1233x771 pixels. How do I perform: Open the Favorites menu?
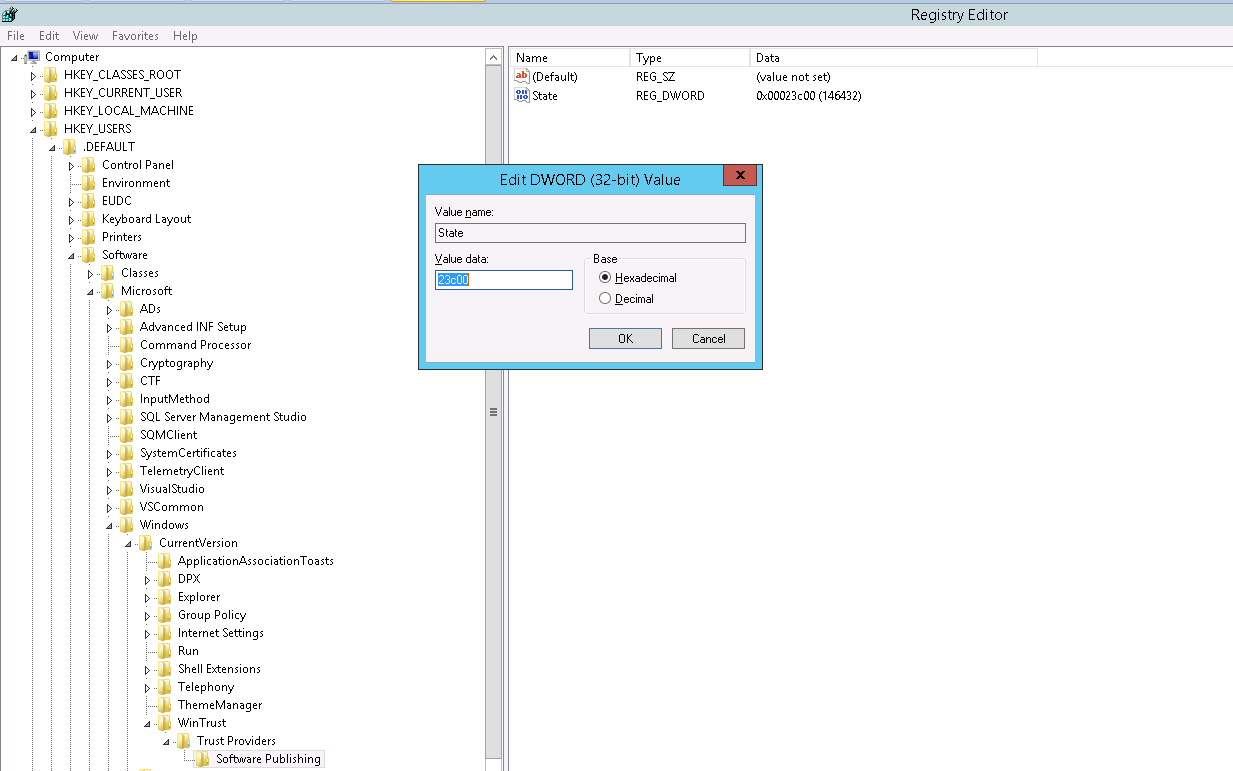(x=135, y=36)
